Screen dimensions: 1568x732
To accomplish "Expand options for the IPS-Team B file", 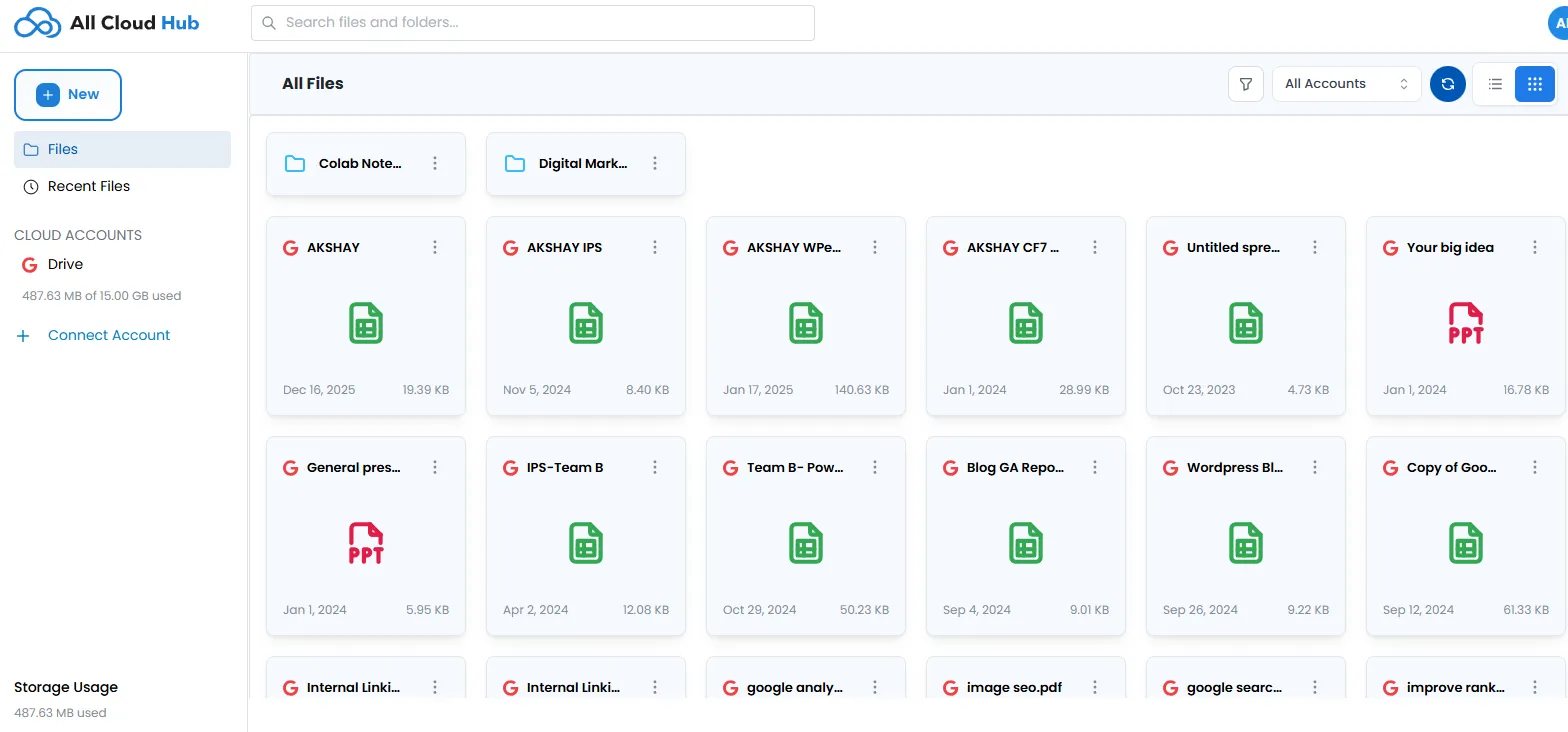I will (655, 468).
